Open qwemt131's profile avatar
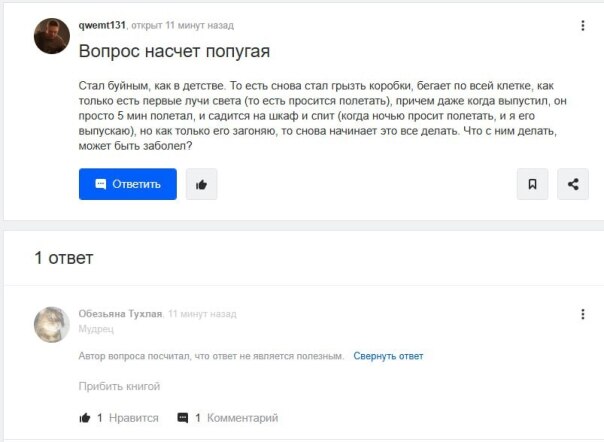Screen dimensions: 604x442 (51, 36)
